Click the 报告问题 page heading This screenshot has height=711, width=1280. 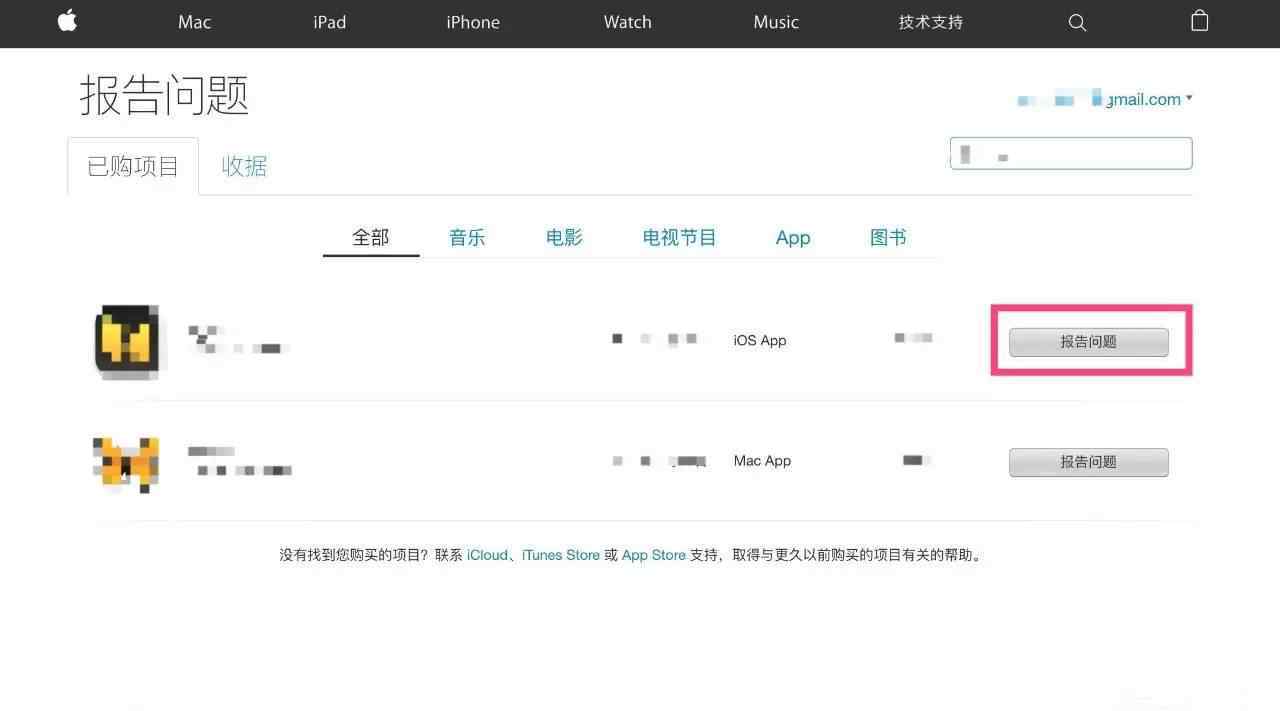[x=164, y=96]
